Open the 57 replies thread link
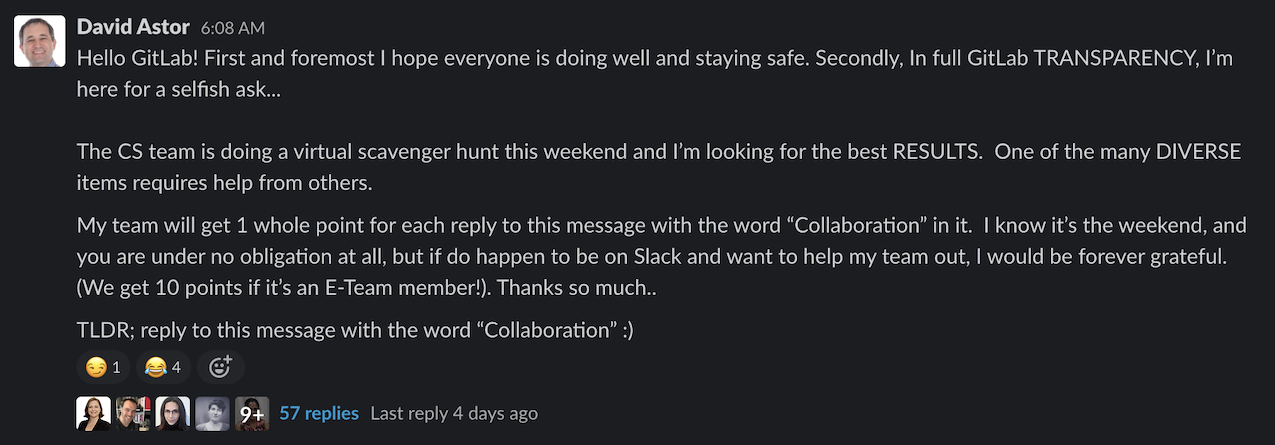This screenshot has height=445, width=1275. tap(319, 413)
